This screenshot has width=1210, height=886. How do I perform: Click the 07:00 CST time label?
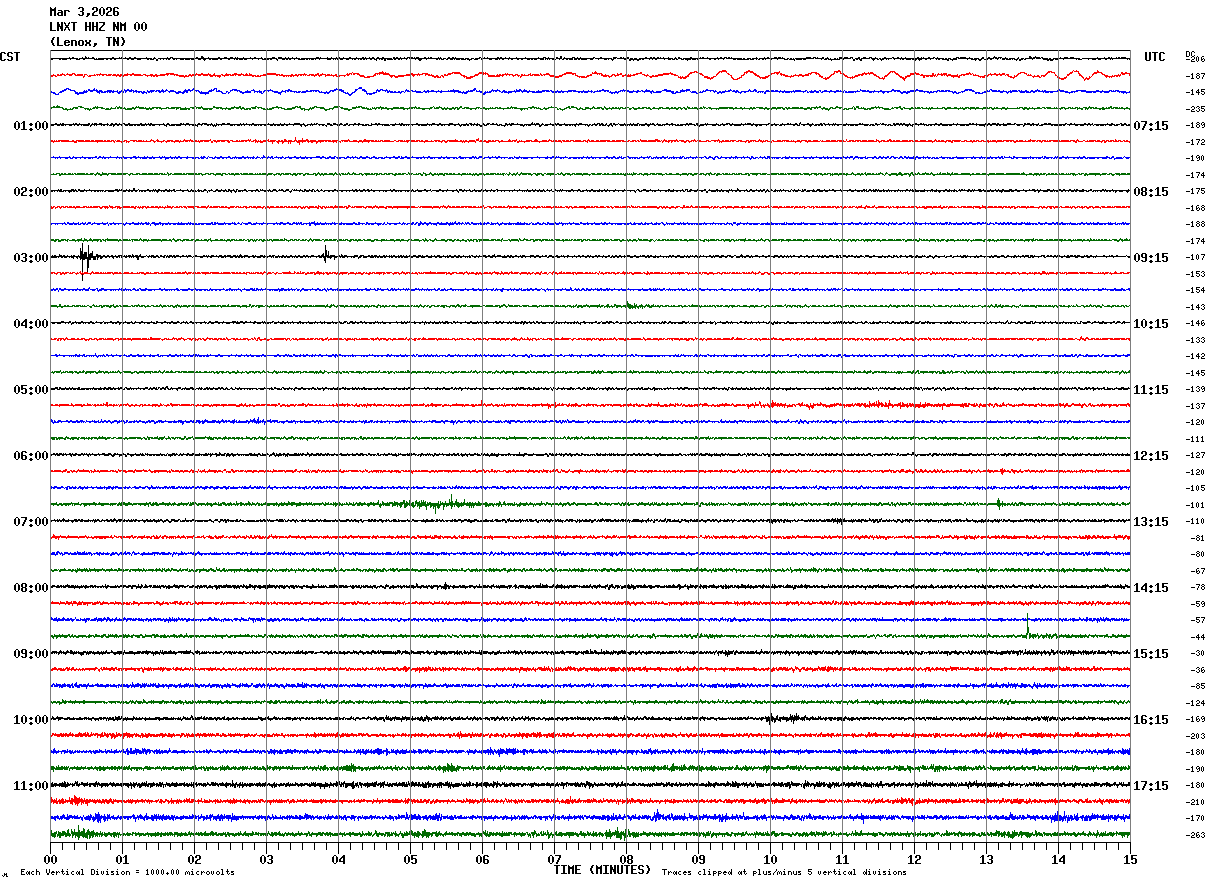[30, 522]
